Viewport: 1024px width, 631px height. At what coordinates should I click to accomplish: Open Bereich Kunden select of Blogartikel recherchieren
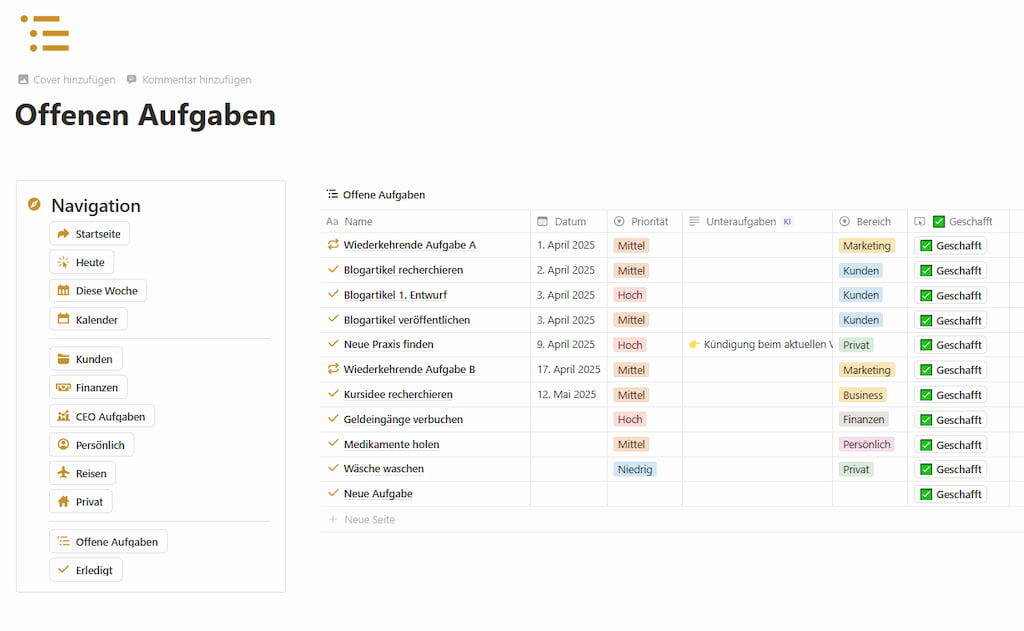tap(861, 270)
